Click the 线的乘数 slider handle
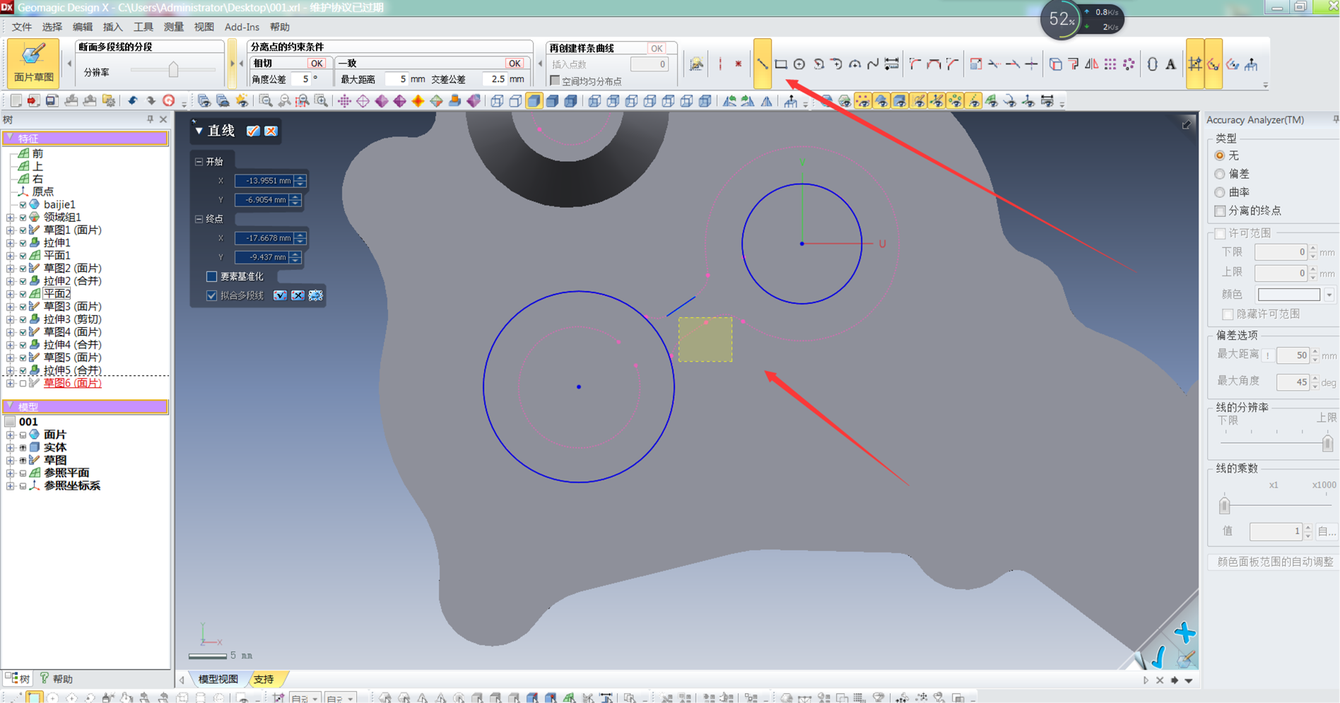The image size is (1340, 703). (x=1224, y=506)
